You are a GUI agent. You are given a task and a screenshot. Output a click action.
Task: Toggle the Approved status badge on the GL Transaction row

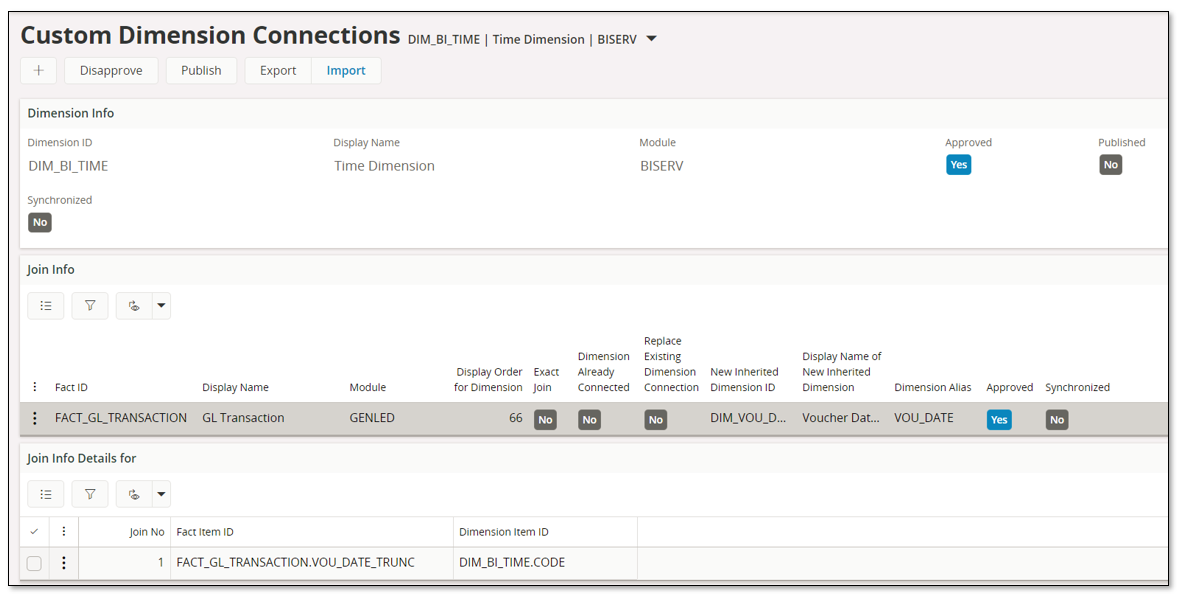(x=999, y=419)
